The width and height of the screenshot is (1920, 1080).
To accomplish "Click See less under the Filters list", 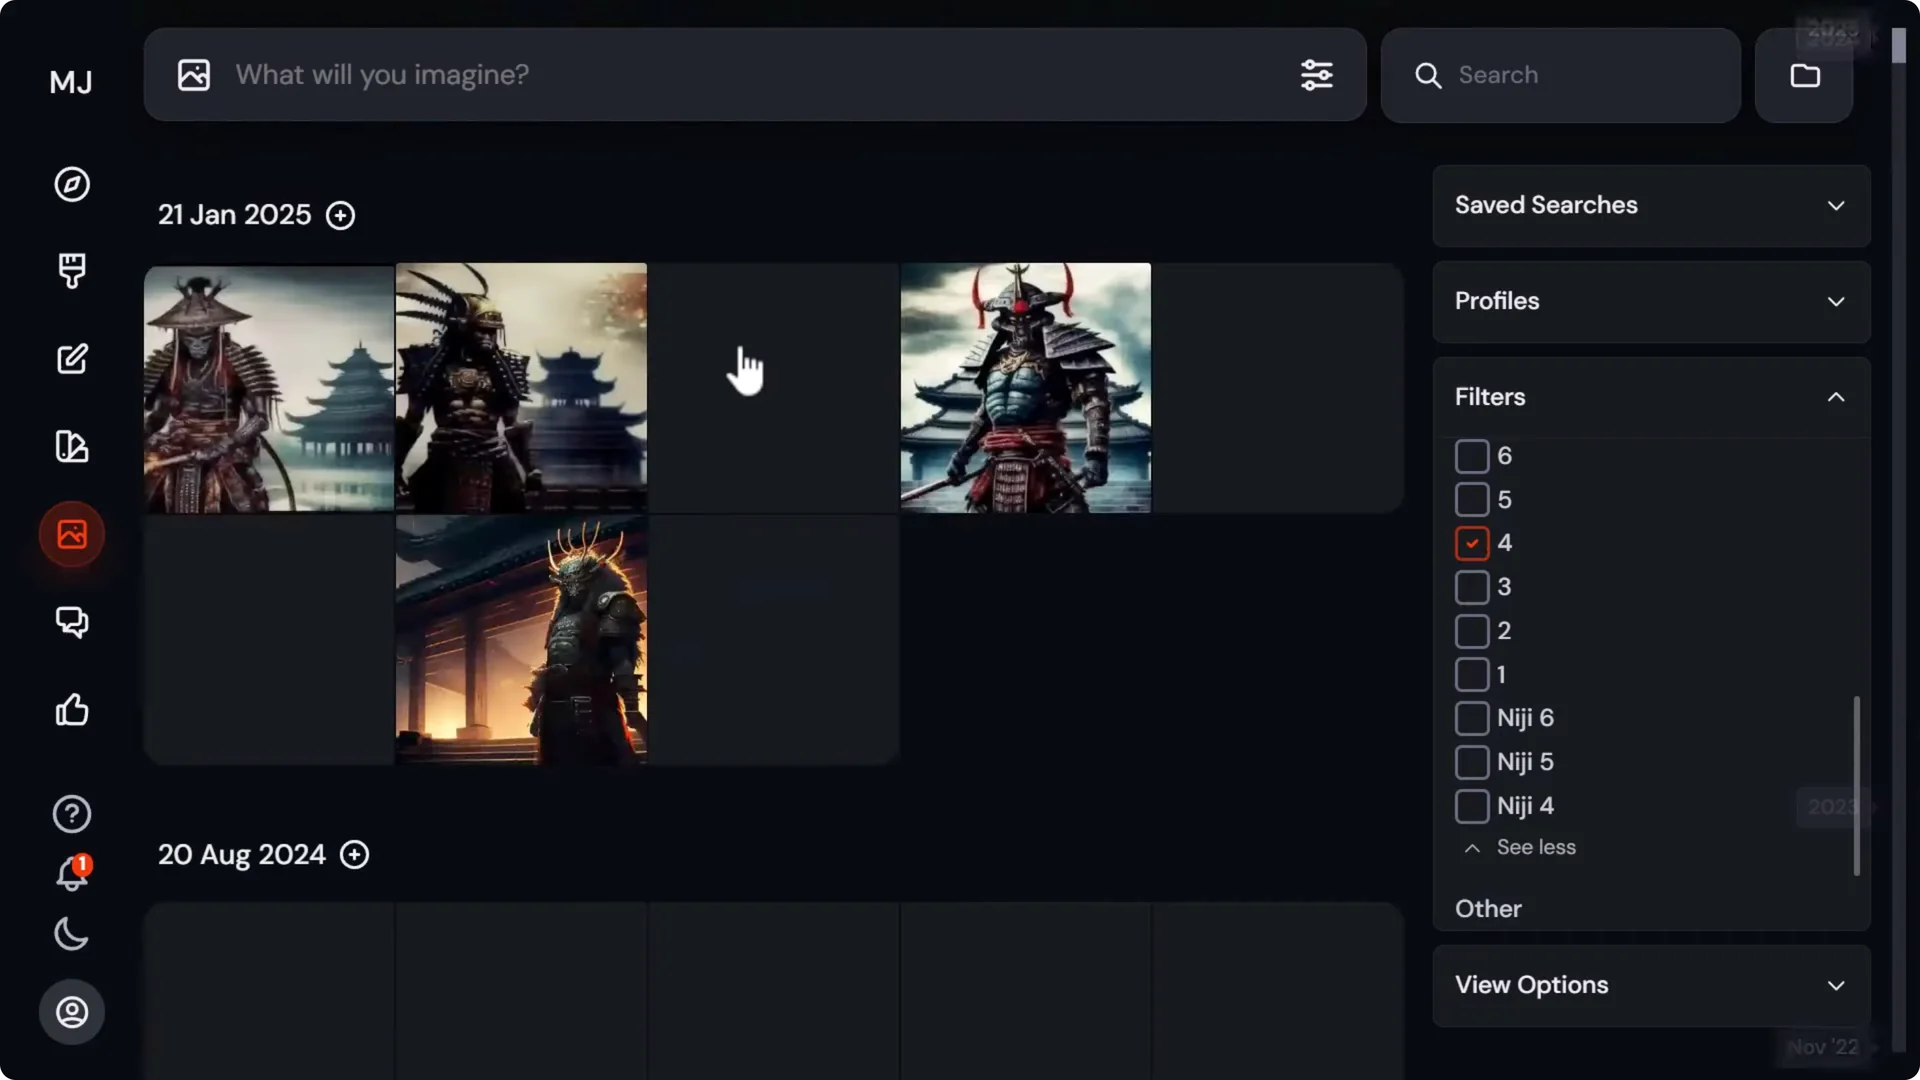I will click(x=1535, y=847).
